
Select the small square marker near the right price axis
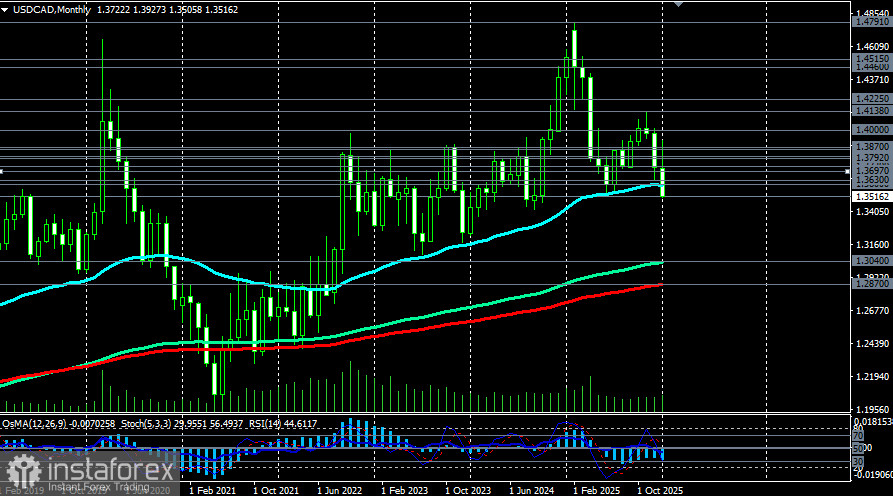[847, 171]
